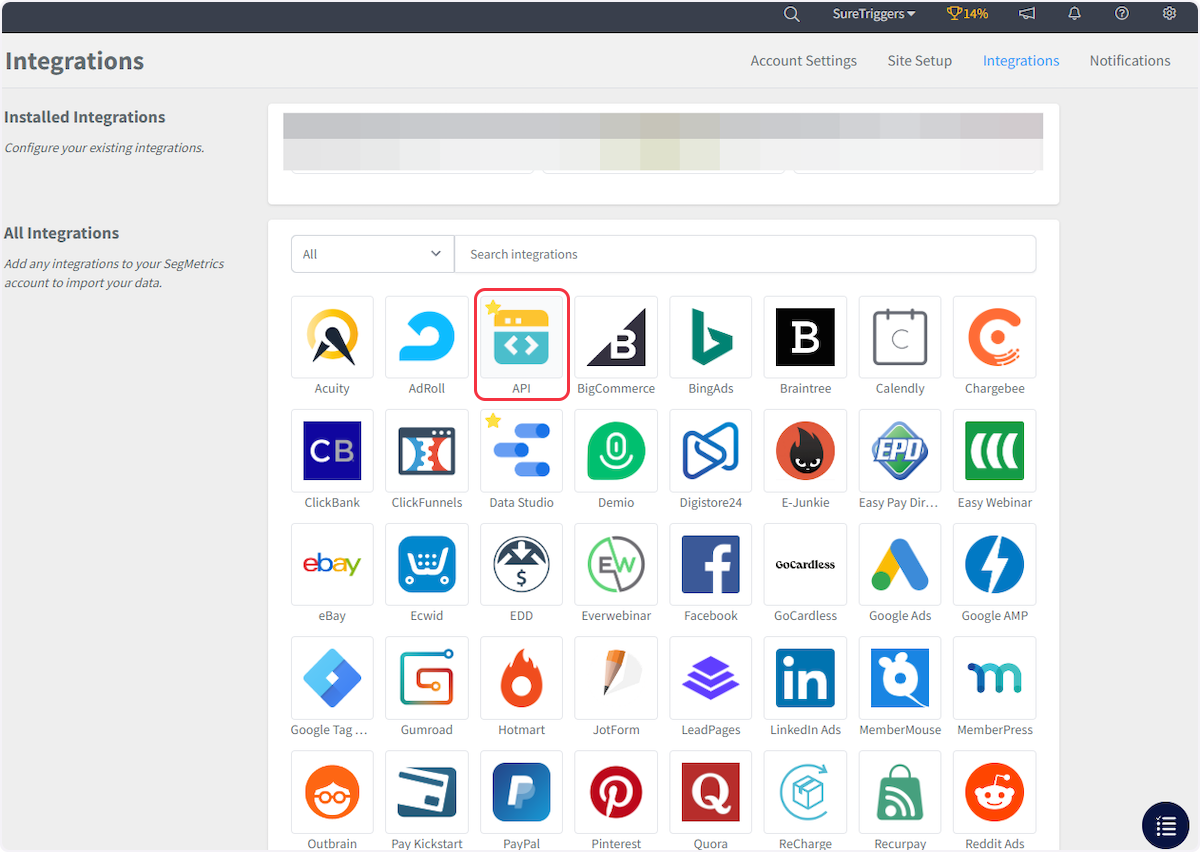Choose the ReCharge integration icon
The height and width of the screenshot is (852, 1200).
tap(805, 792)
